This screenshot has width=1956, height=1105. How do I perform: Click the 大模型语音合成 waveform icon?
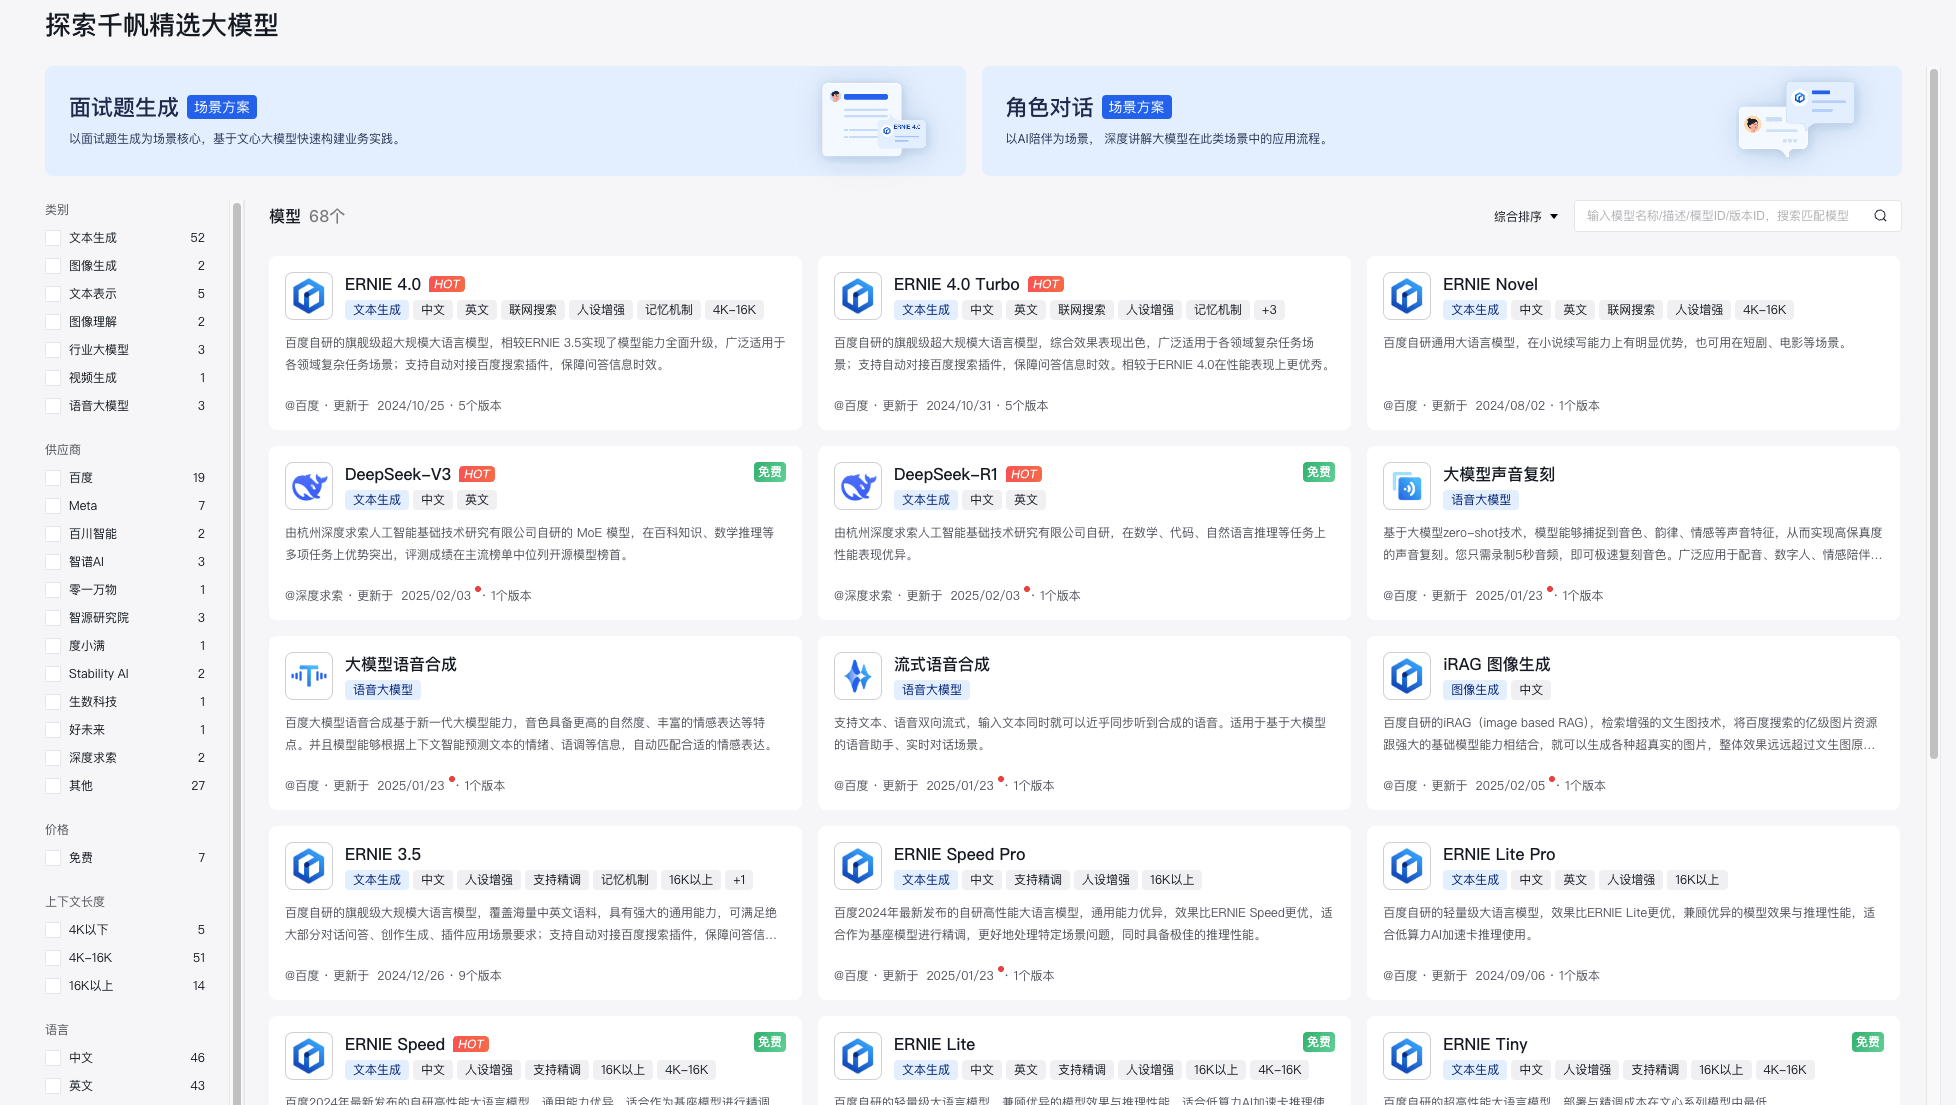coord(309,676)
